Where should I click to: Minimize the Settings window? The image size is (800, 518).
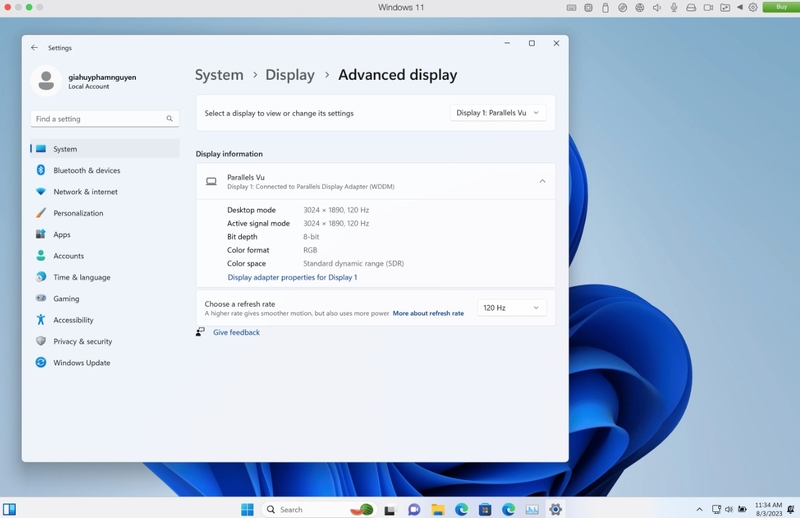pyautogui.click(x=507, y=43)
